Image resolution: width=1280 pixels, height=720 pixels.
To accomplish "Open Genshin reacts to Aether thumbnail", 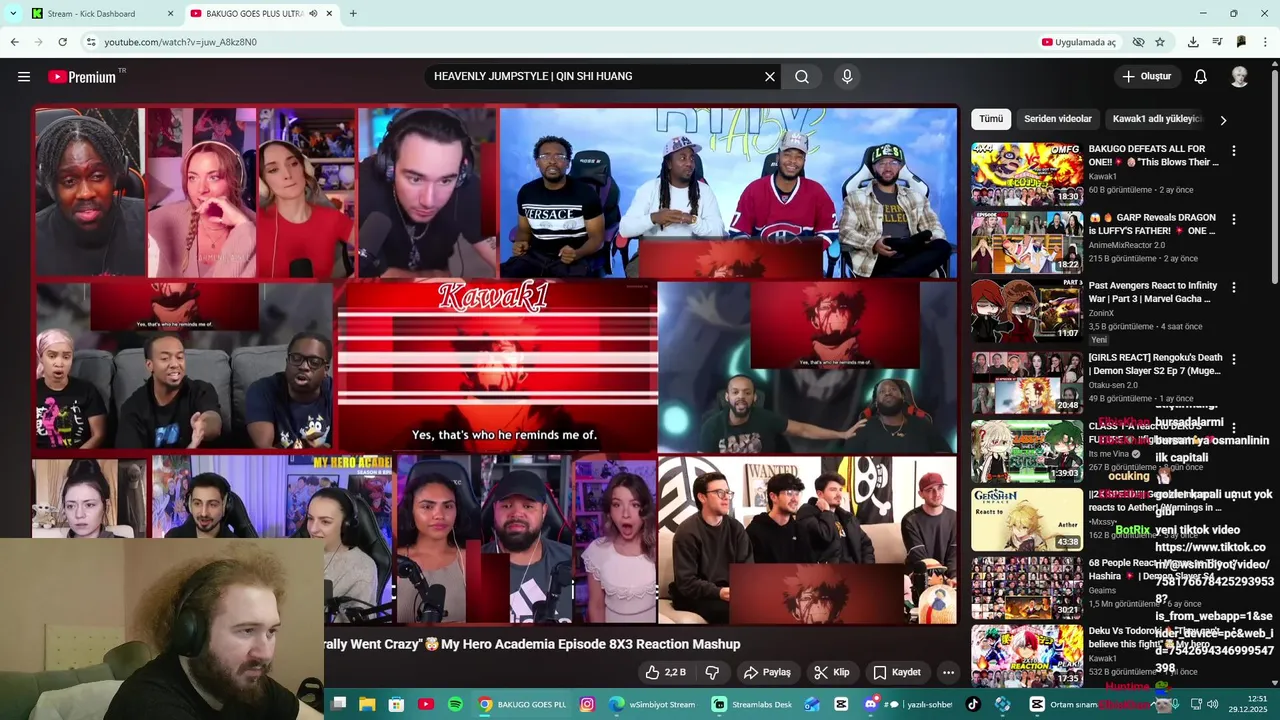I will coord(1027,519).
